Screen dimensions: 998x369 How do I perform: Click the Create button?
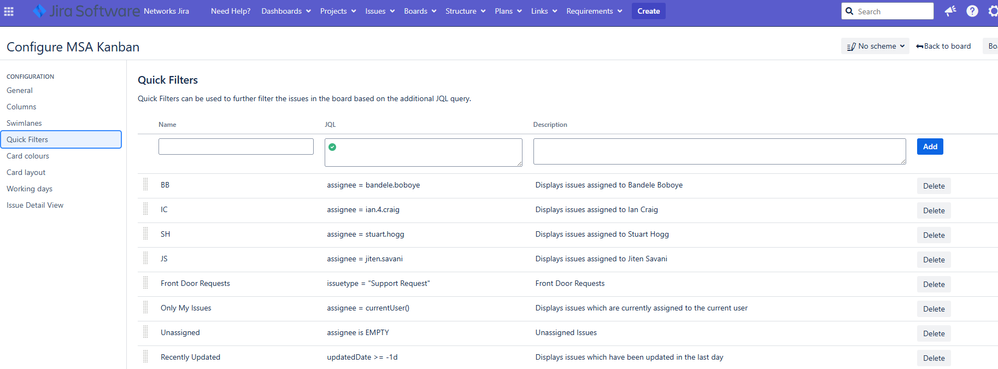click(x=649, y=11)
